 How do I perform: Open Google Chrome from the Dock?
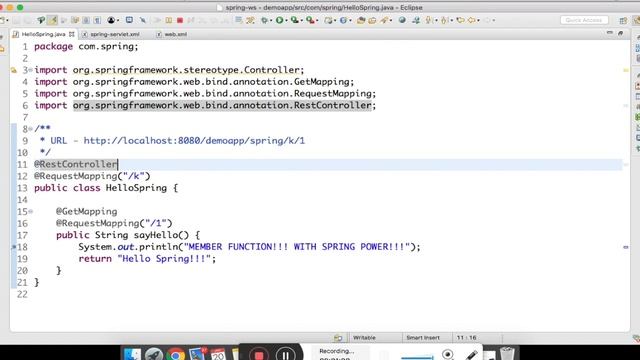(176, 354)
